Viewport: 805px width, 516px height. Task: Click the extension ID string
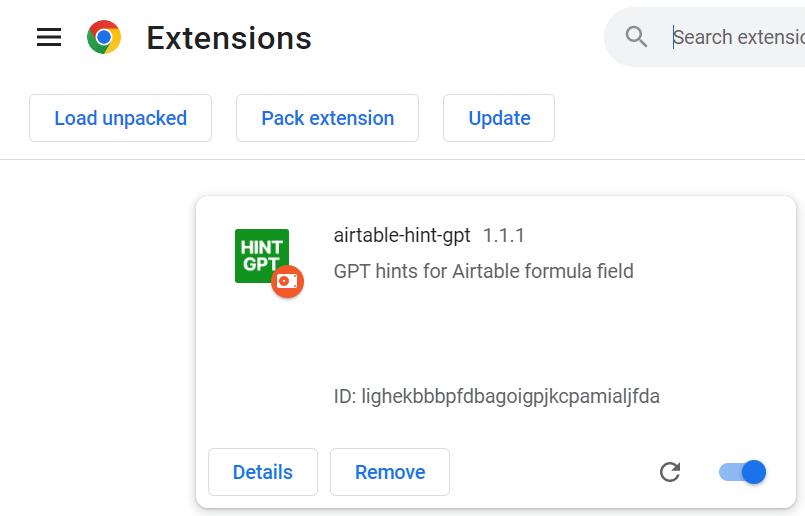497,396
